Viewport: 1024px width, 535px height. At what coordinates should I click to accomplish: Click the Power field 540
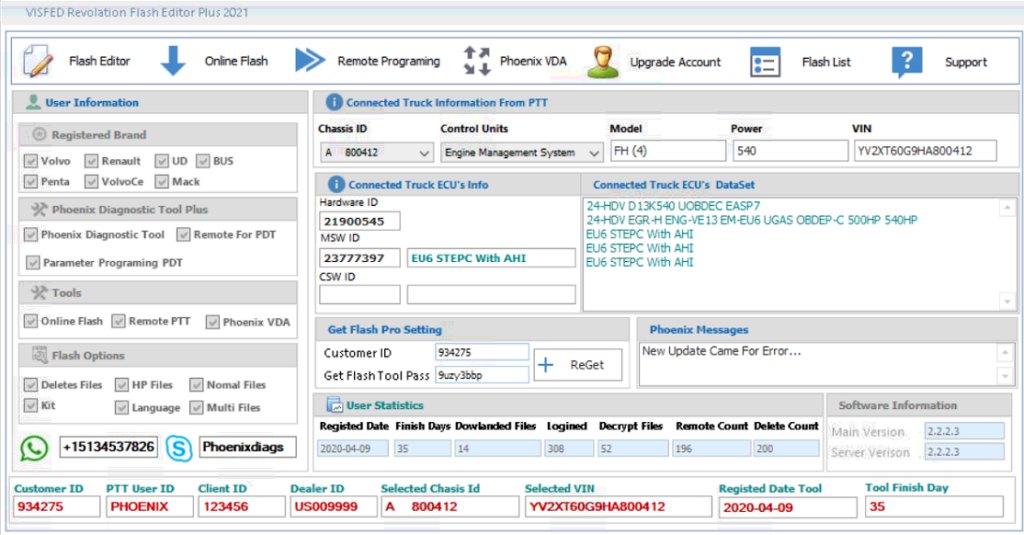(x=790, y=151)
